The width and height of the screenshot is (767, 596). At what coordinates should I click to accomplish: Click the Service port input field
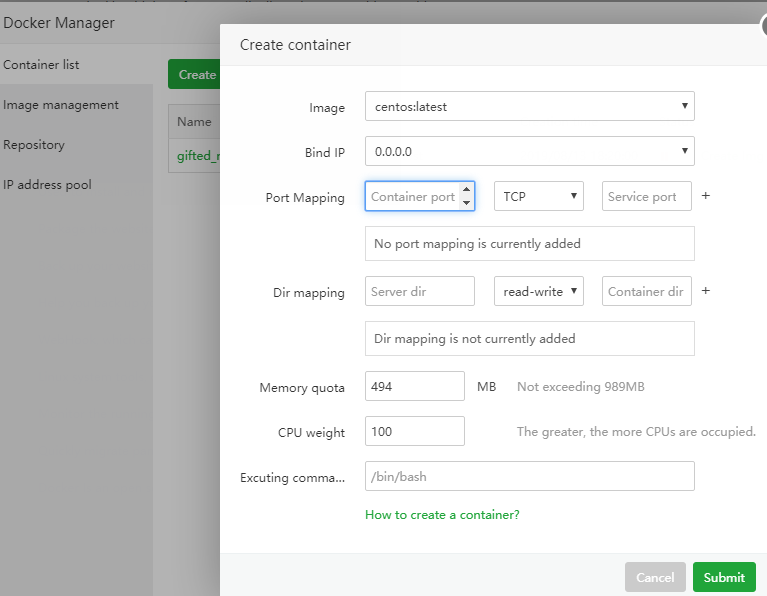pyautogui.click(x=646, y=197)
